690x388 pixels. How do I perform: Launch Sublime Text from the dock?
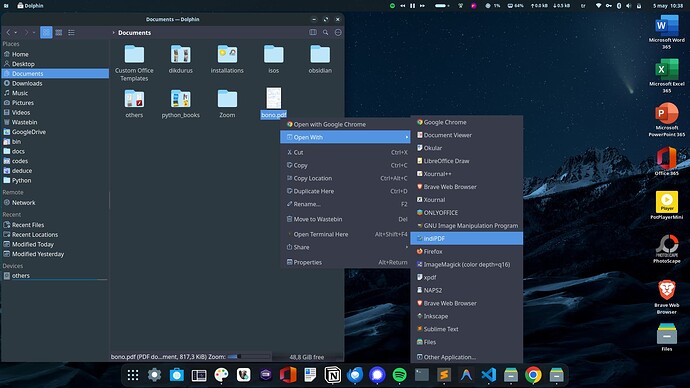click(444, 375)
